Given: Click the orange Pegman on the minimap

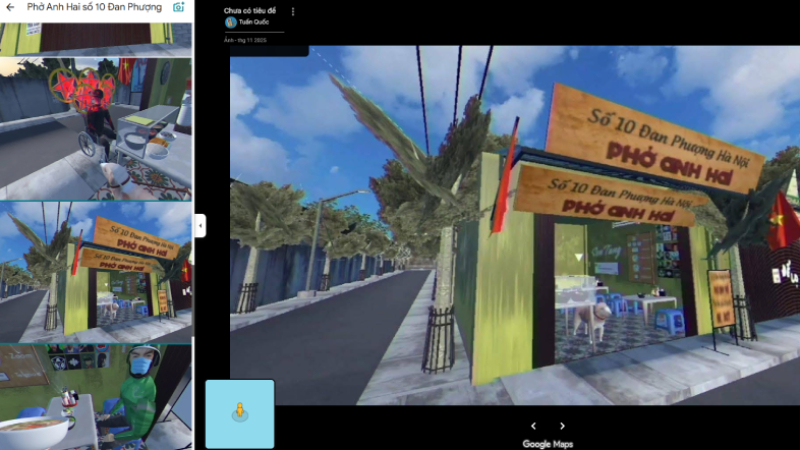Looking at the screenshot, I should tap(239, 411).
